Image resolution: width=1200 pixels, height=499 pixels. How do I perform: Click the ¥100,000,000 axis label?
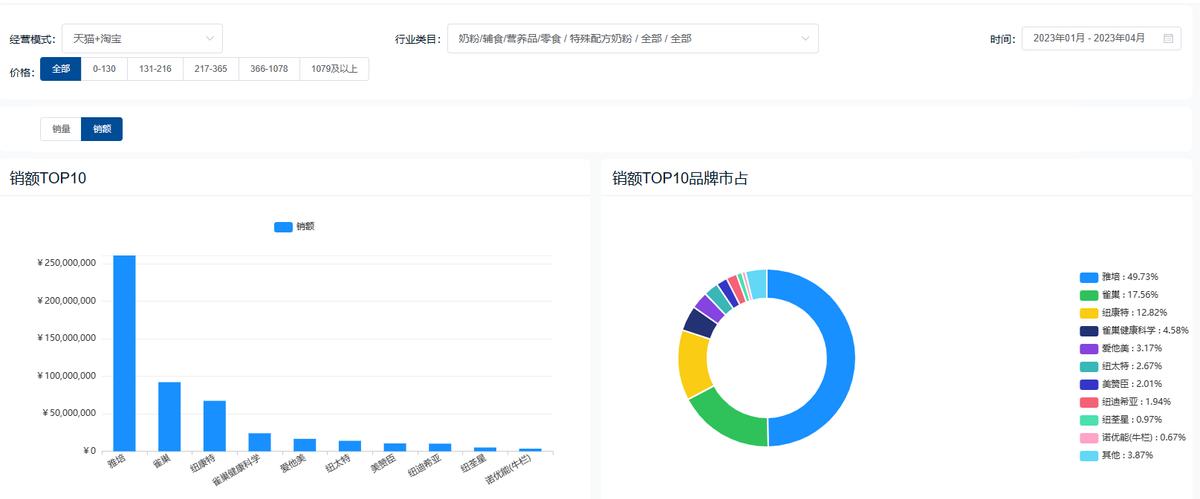point(66,376)
